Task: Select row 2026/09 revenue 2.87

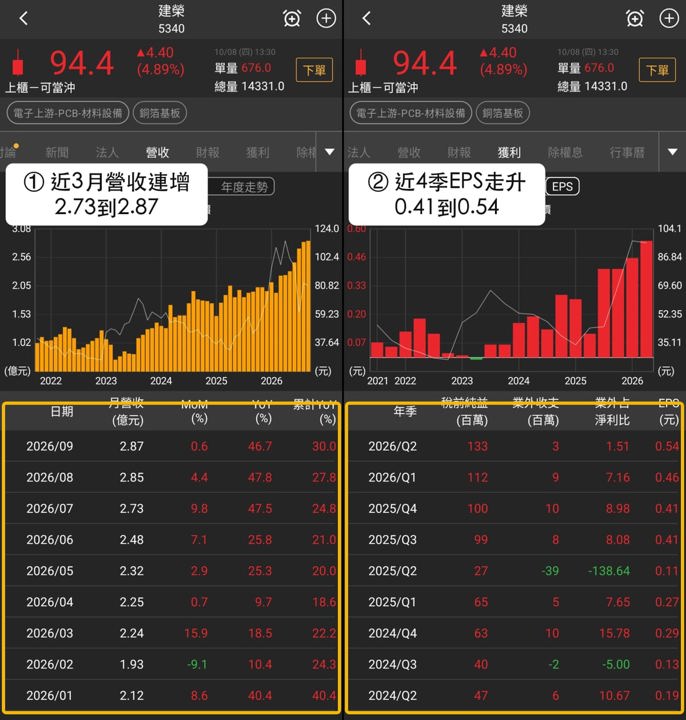Action: pyautogui.click(x=172, y=446)
